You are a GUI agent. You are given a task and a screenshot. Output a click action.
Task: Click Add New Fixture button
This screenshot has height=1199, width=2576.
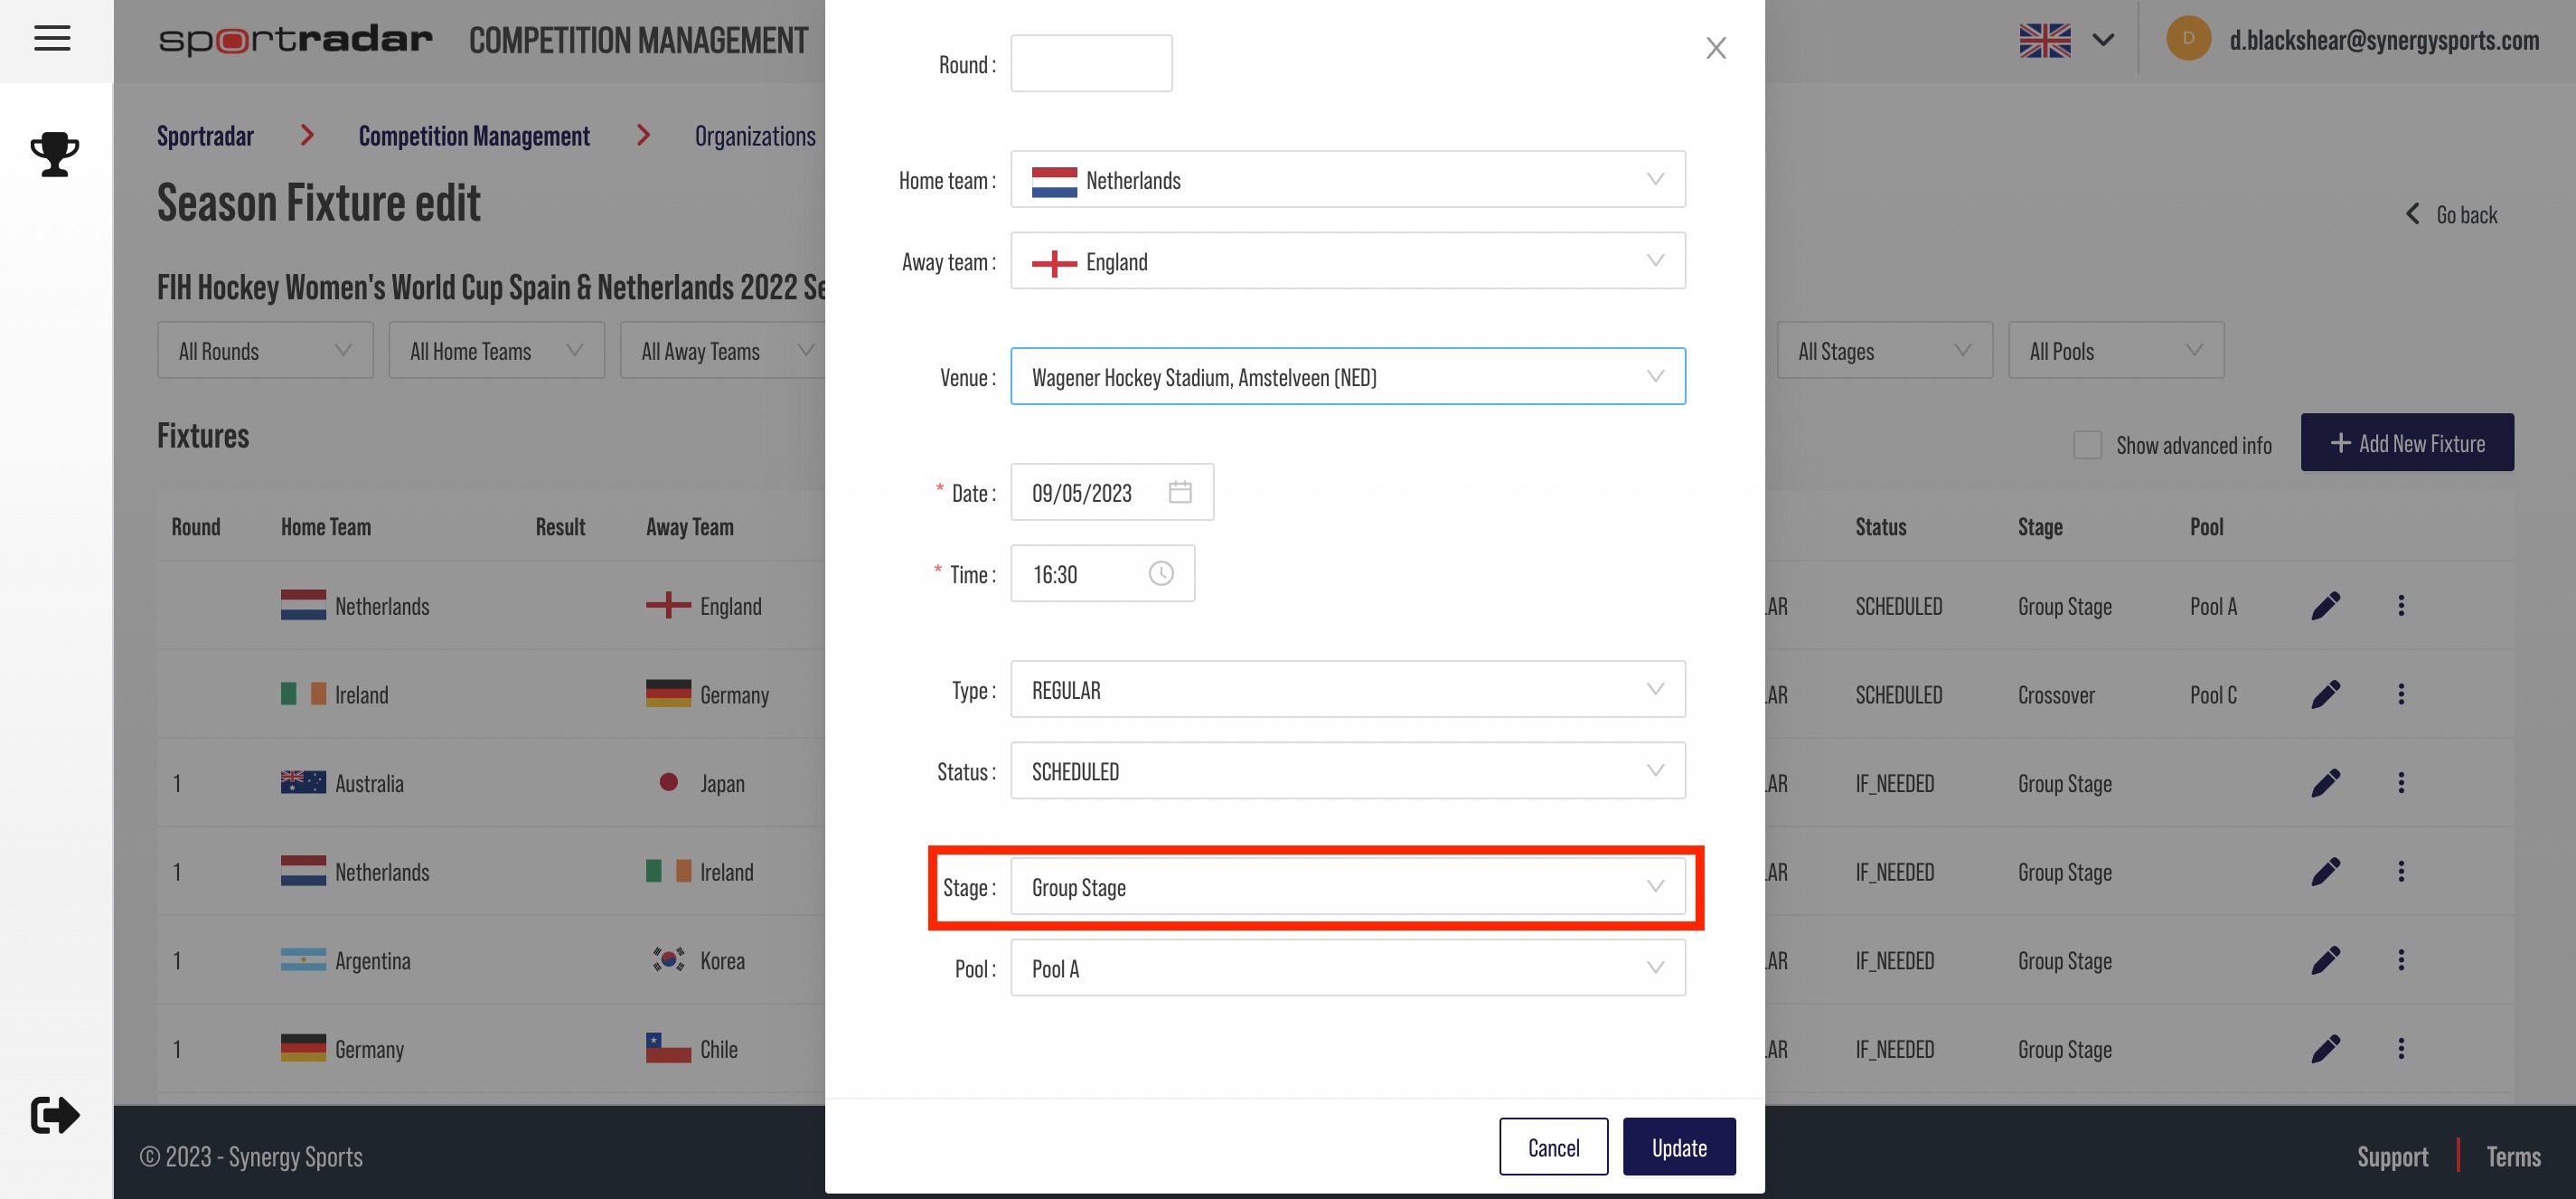2407,443
